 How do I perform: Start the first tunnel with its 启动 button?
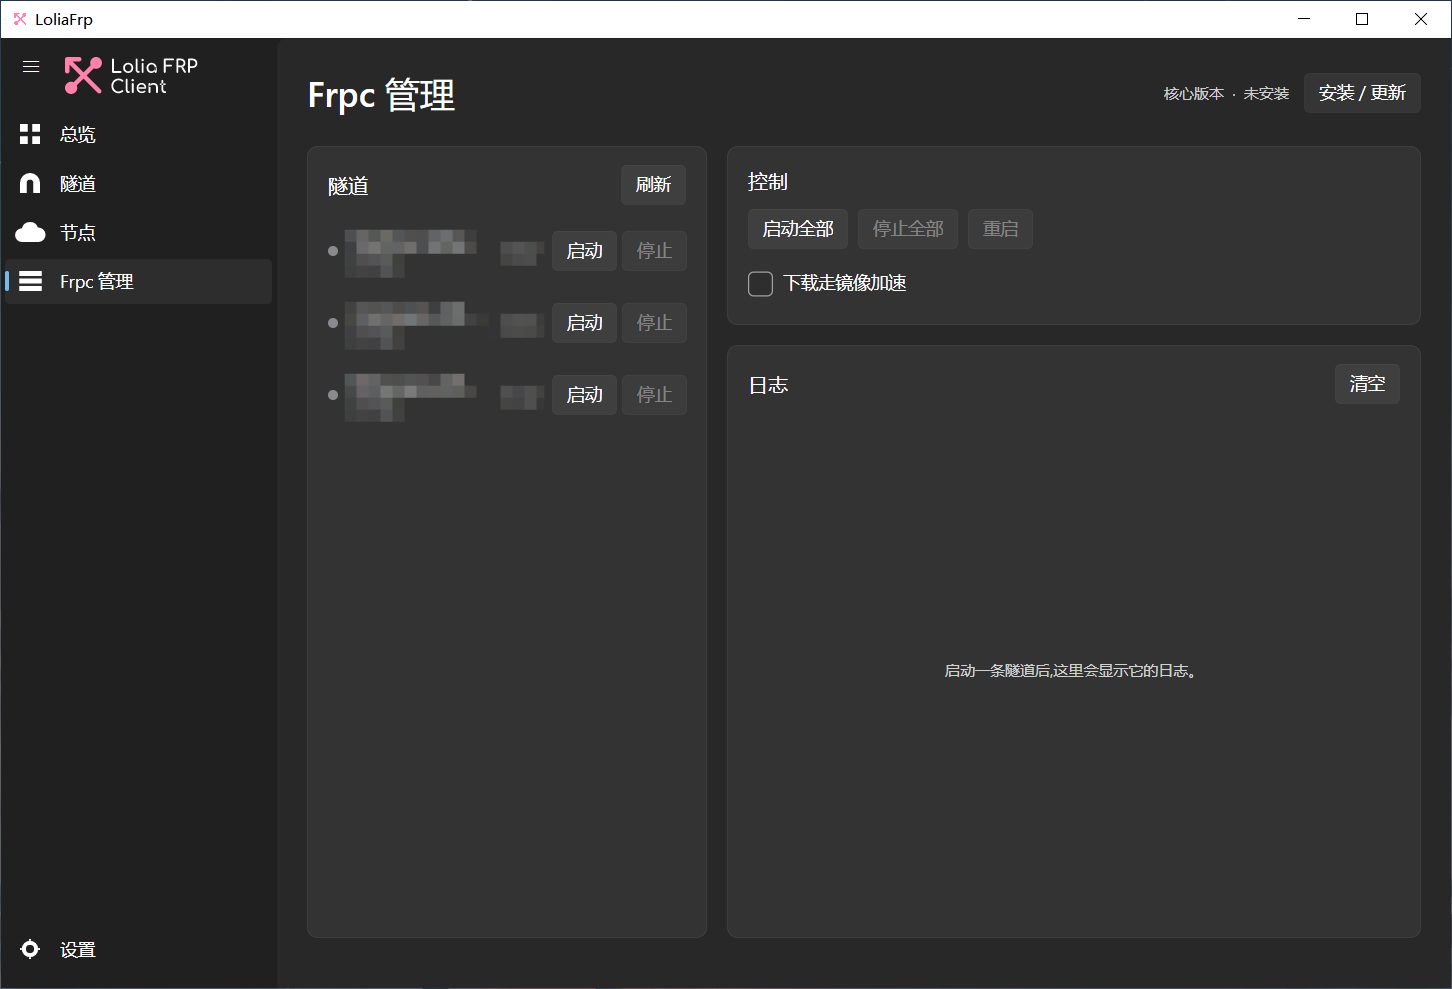click(x=584, y=251)
